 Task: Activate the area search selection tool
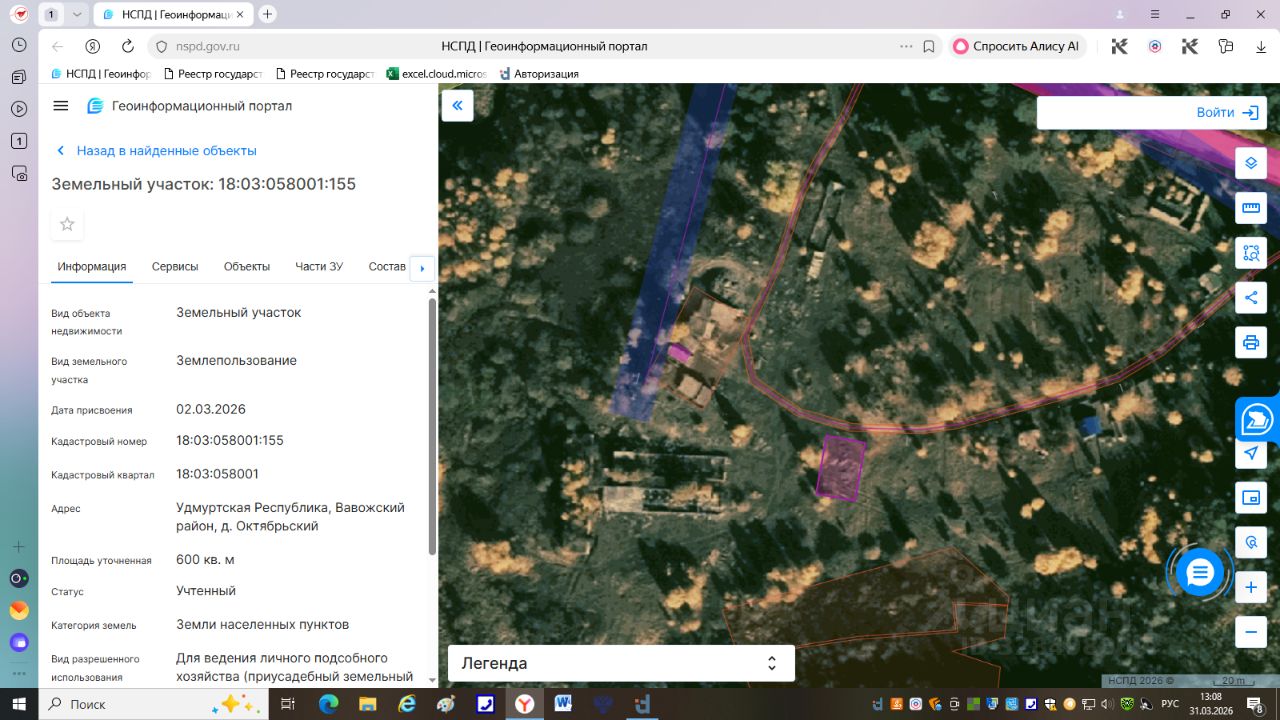1251,253
